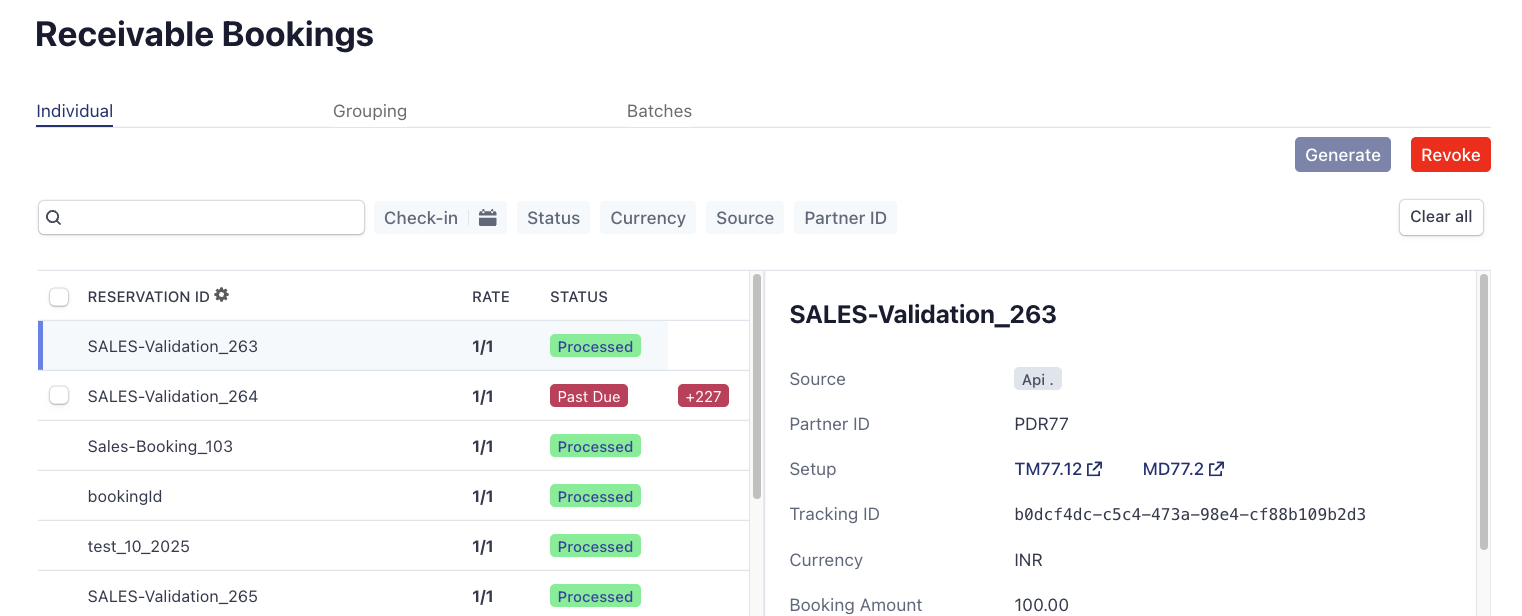Click the +227 overdue badge

(703, 397)
